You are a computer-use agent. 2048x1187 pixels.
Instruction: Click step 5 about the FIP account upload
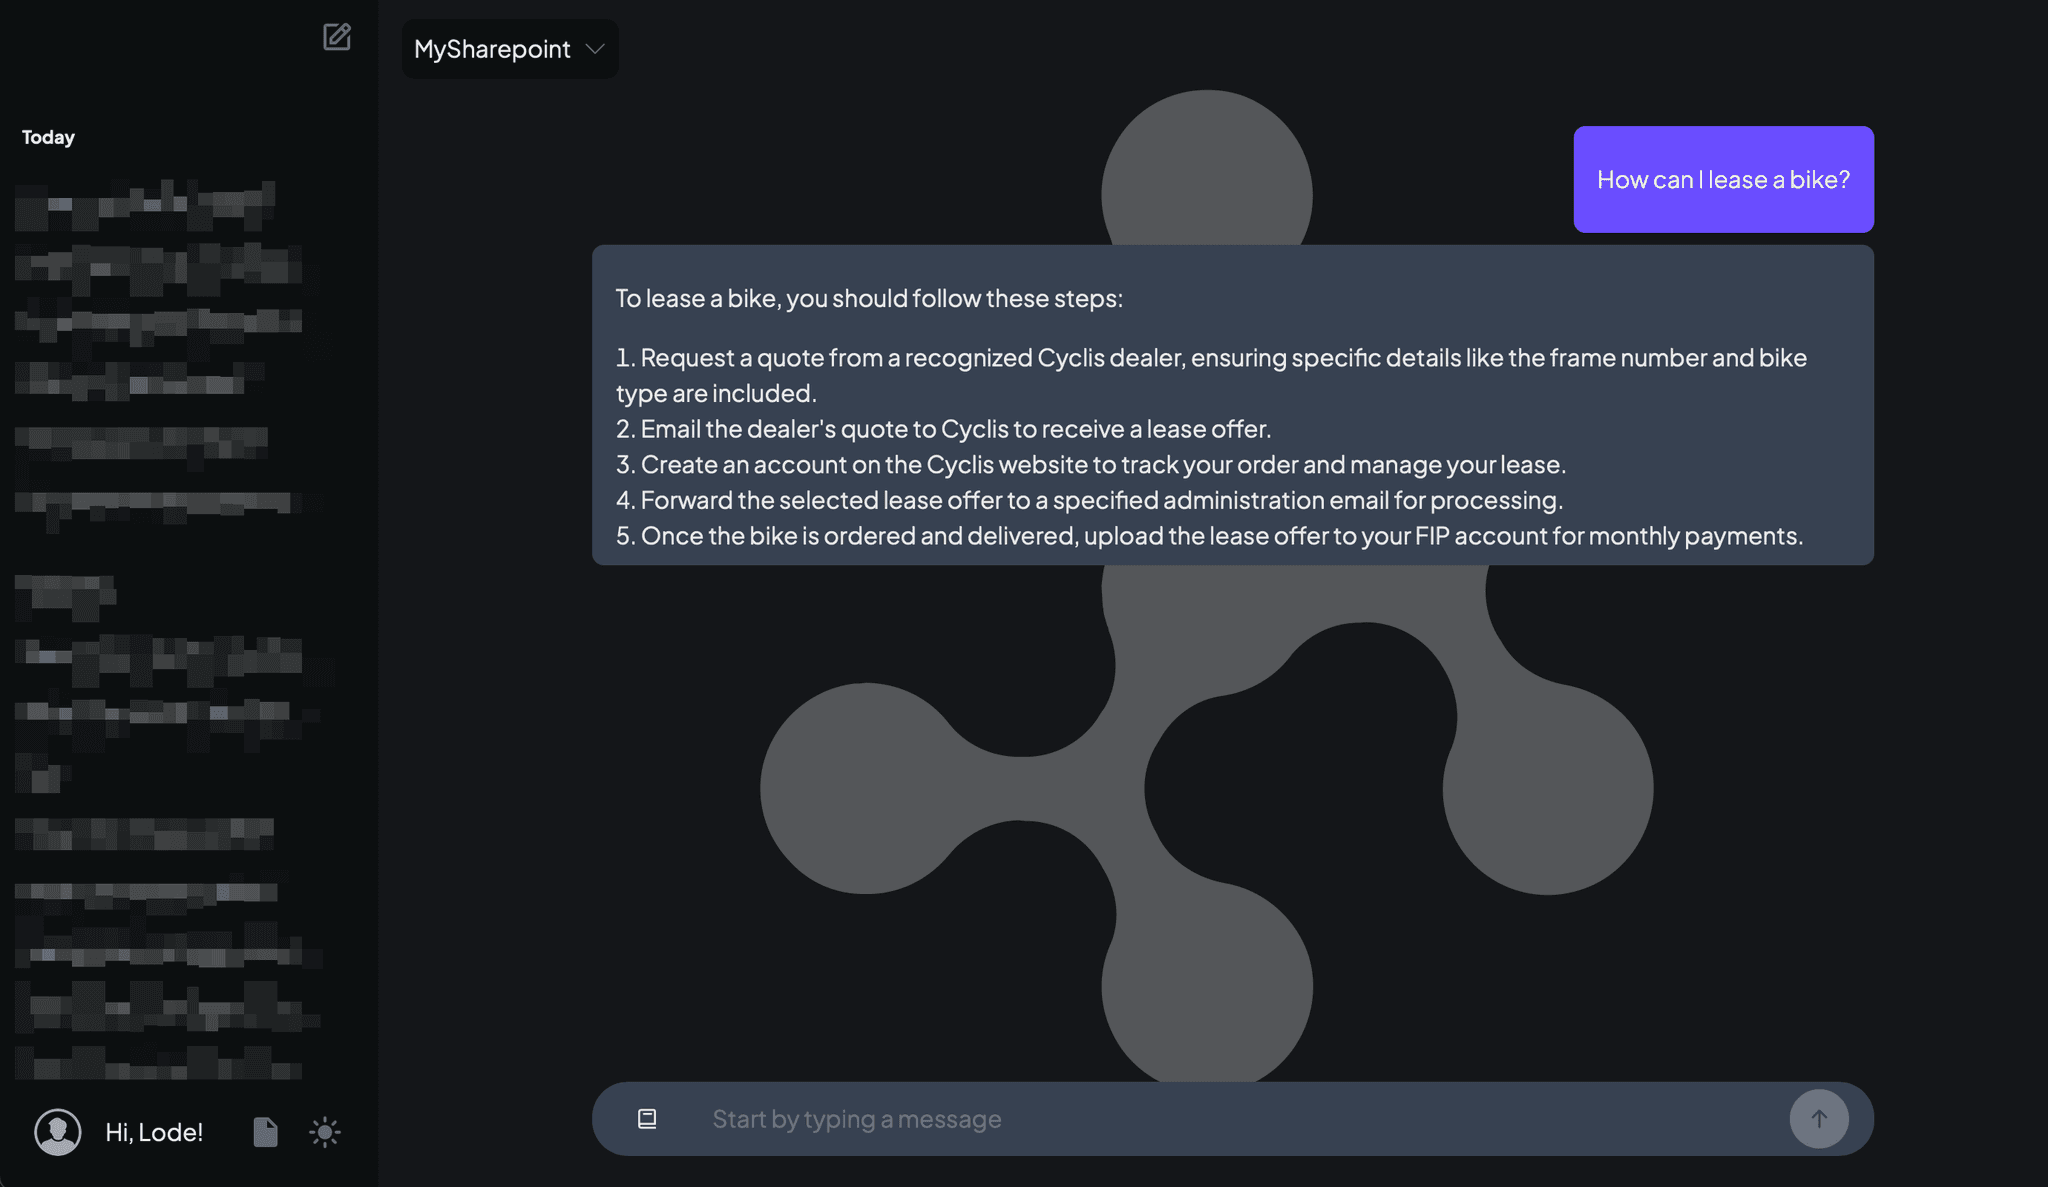point(1209,536)
